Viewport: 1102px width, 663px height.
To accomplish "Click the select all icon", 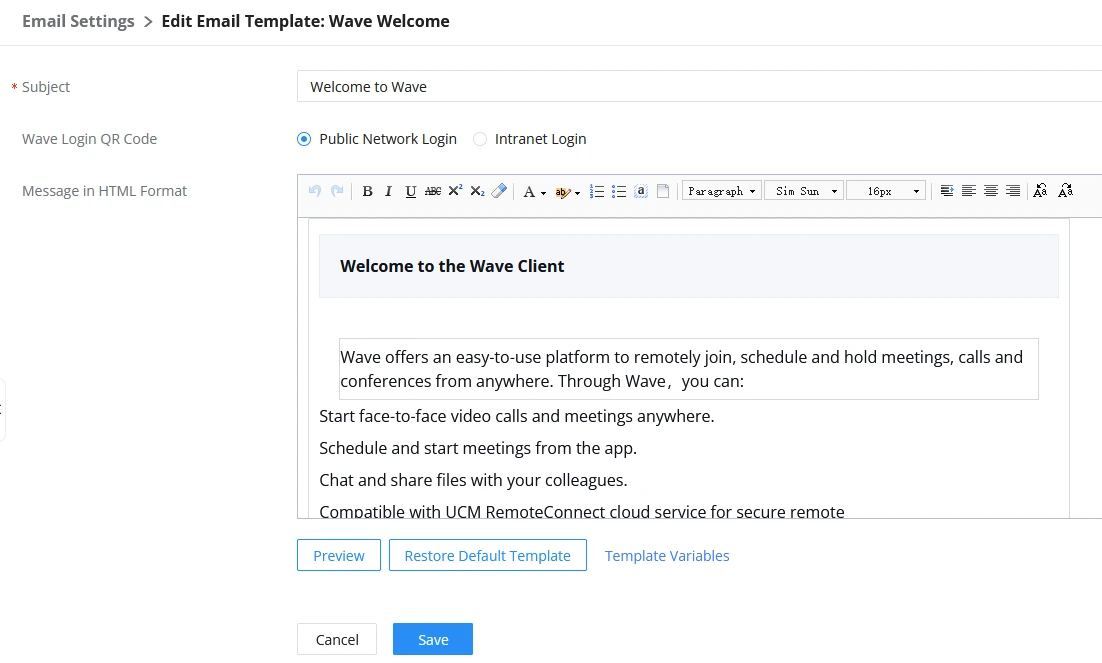I will 640,191.
